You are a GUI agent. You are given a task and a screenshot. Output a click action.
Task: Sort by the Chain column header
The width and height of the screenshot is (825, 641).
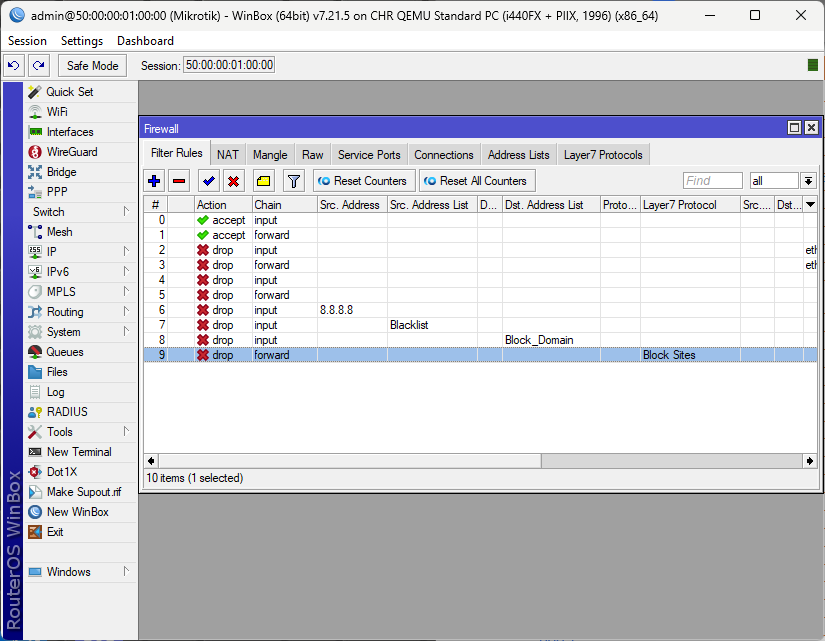pos(284,205)
